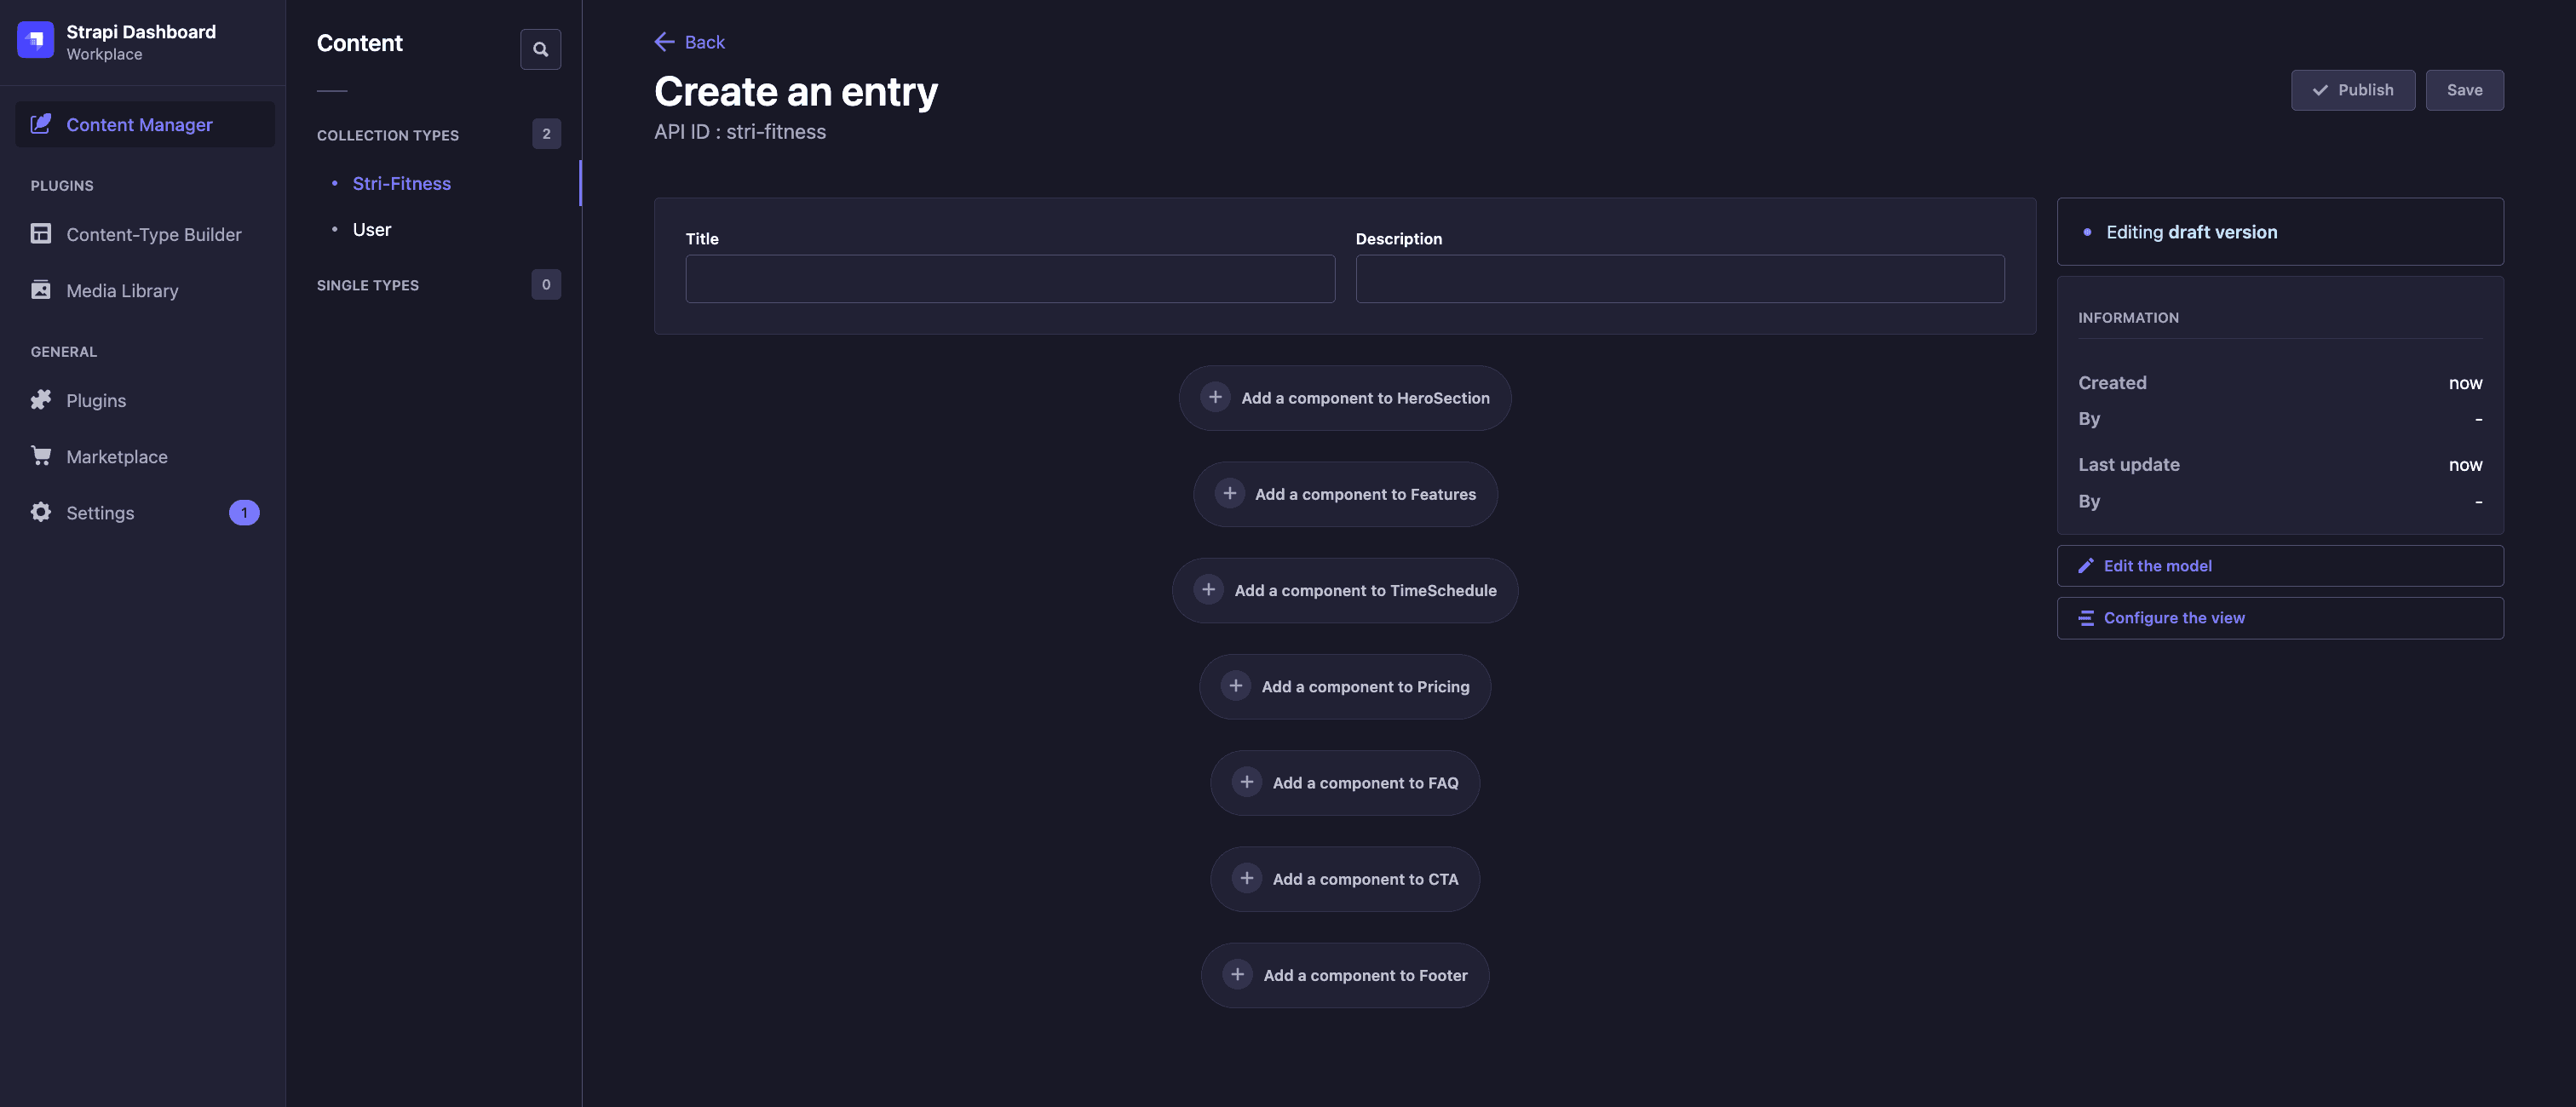Add a component to Footer

(x=1345, y=975)
